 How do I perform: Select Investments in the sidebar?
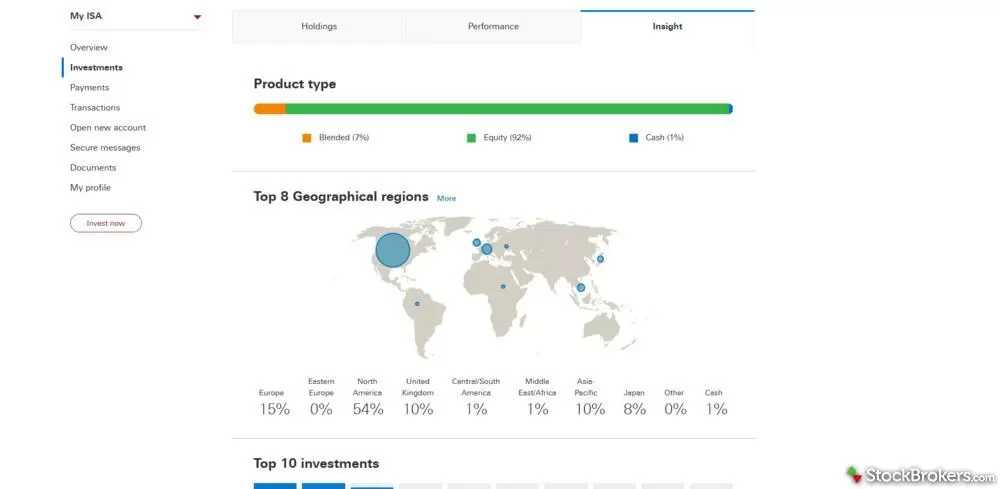tap(96, 68)
